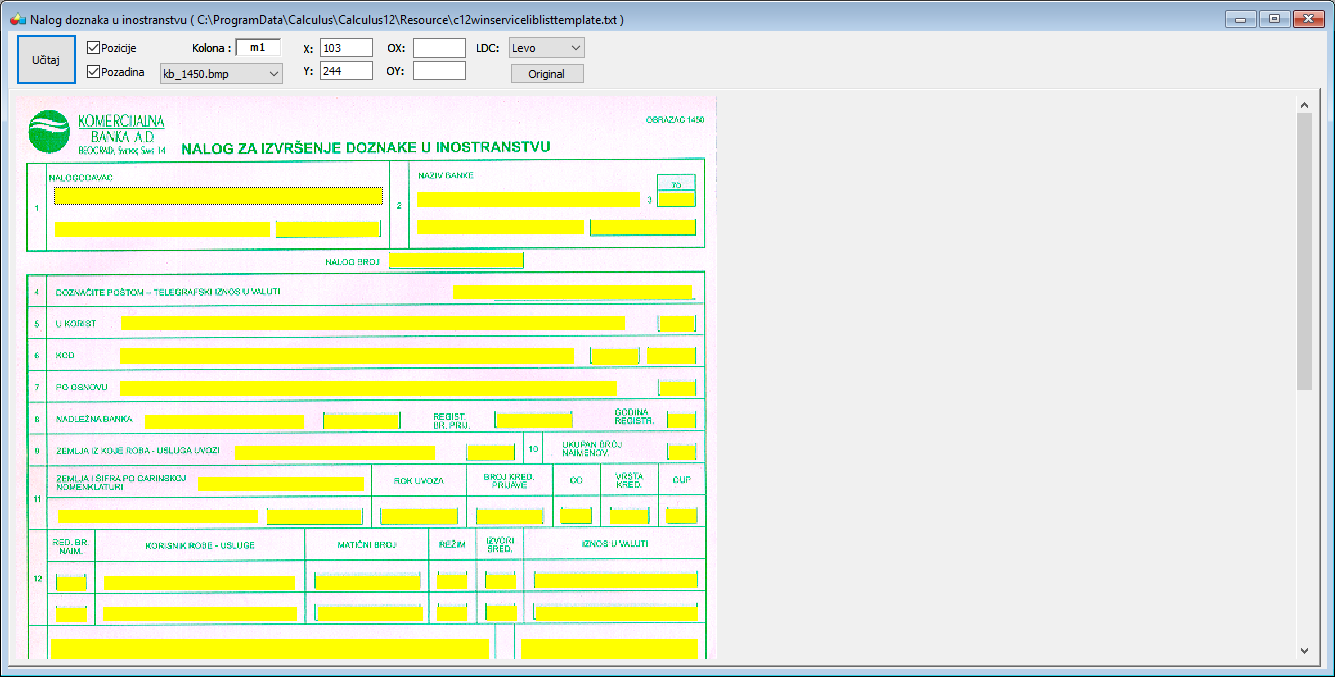The height and width of the screenshot is (677, 1335).
Task: Click the scrollbar down arrow
Action: coord(1304,650)
